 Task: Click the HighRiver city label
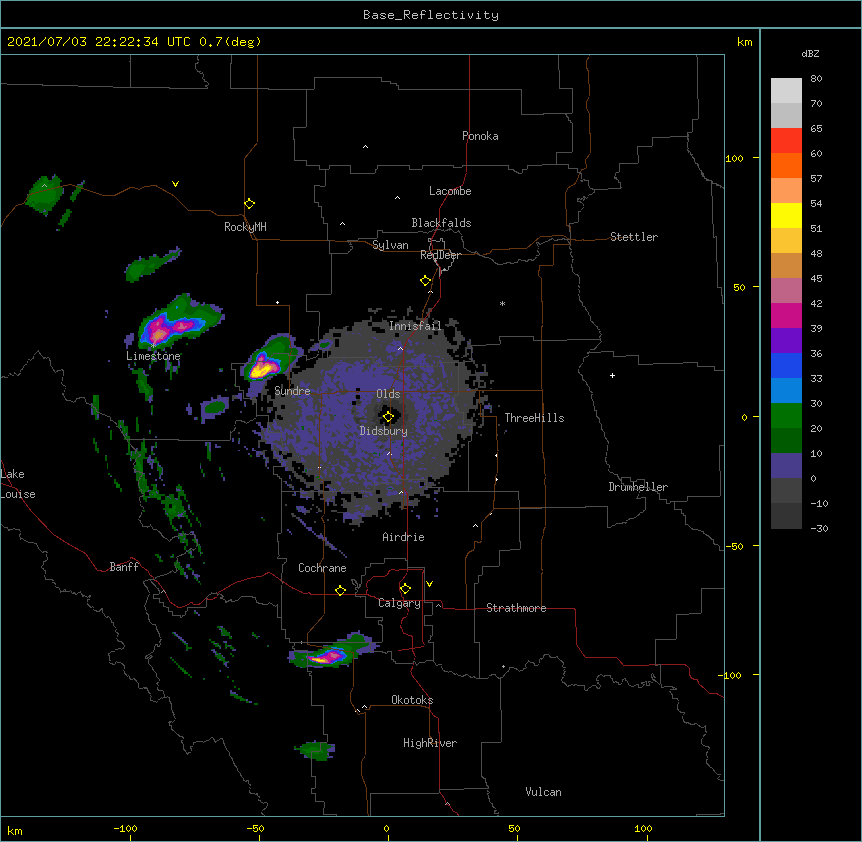[430, 743]
